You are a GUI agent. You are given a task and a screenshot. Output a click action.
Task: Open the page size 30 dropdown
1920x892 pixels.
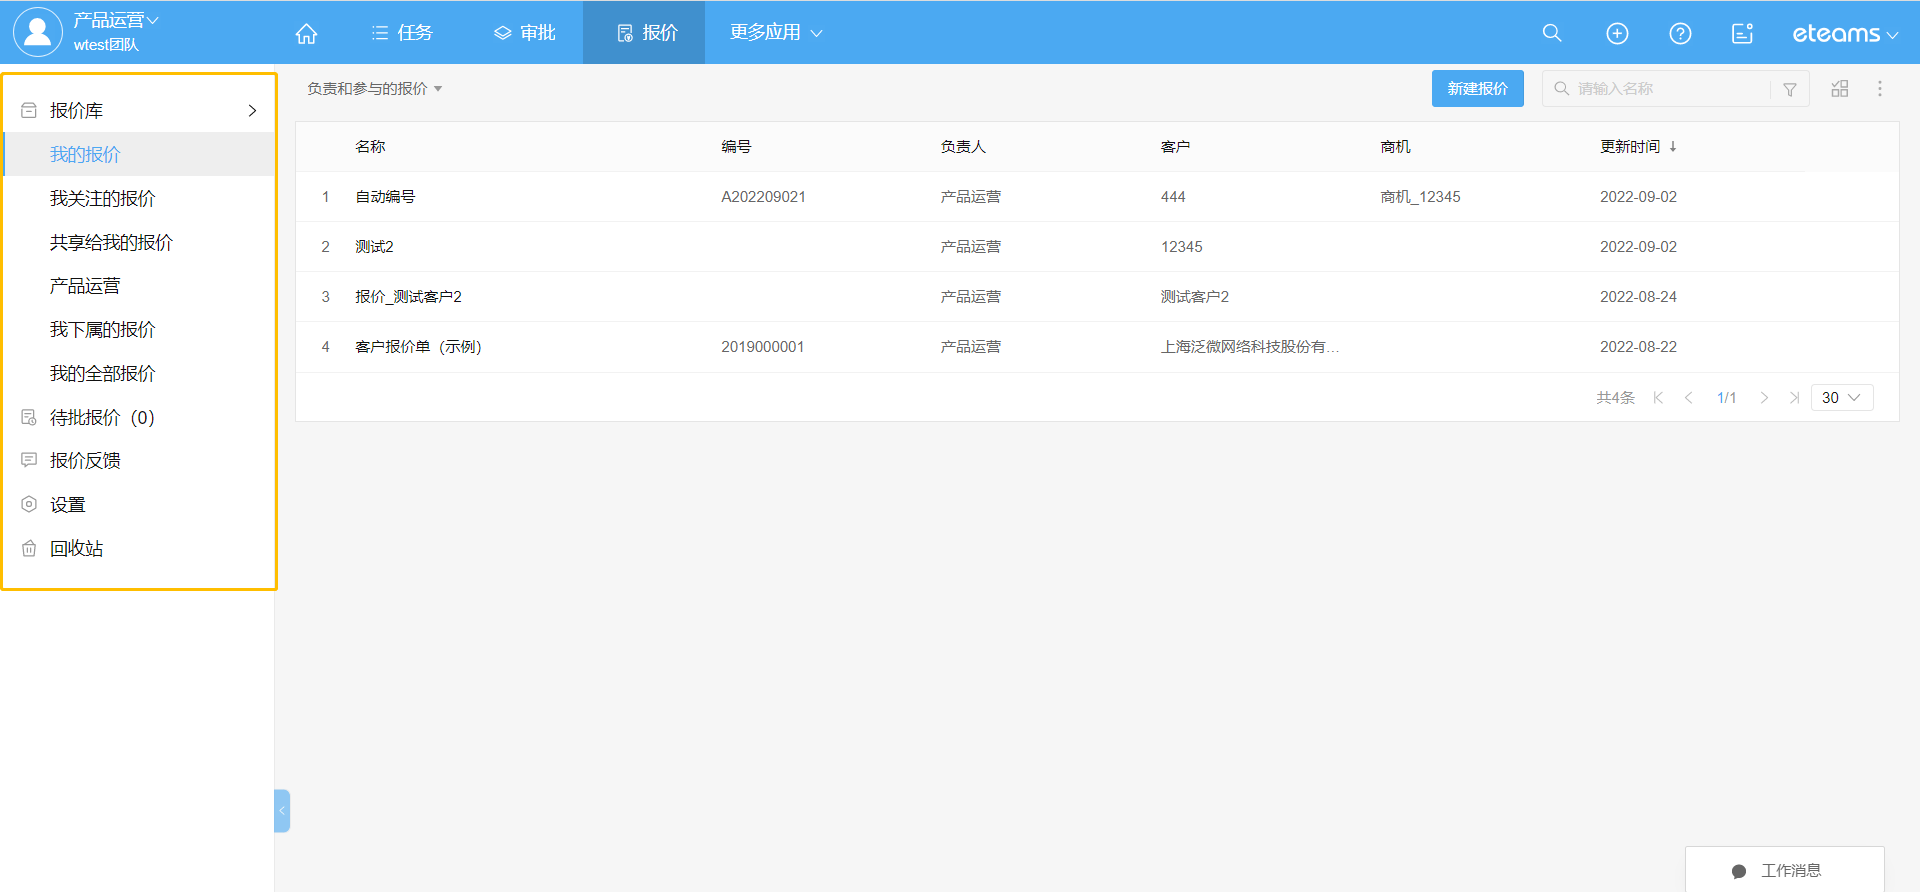coord(1841,398)
